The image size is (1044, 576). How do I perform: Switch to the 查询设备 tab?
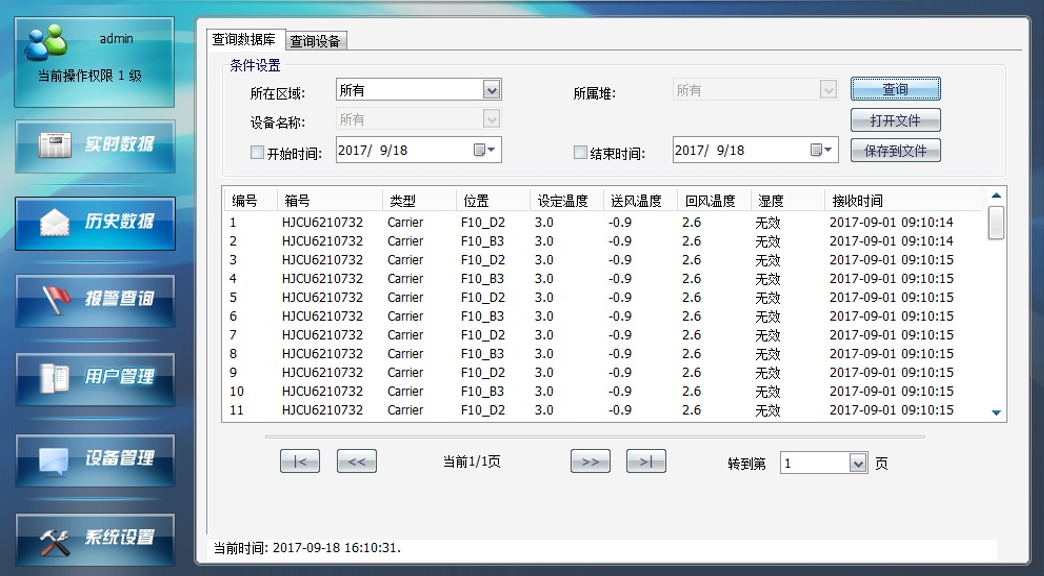(316, 41)
